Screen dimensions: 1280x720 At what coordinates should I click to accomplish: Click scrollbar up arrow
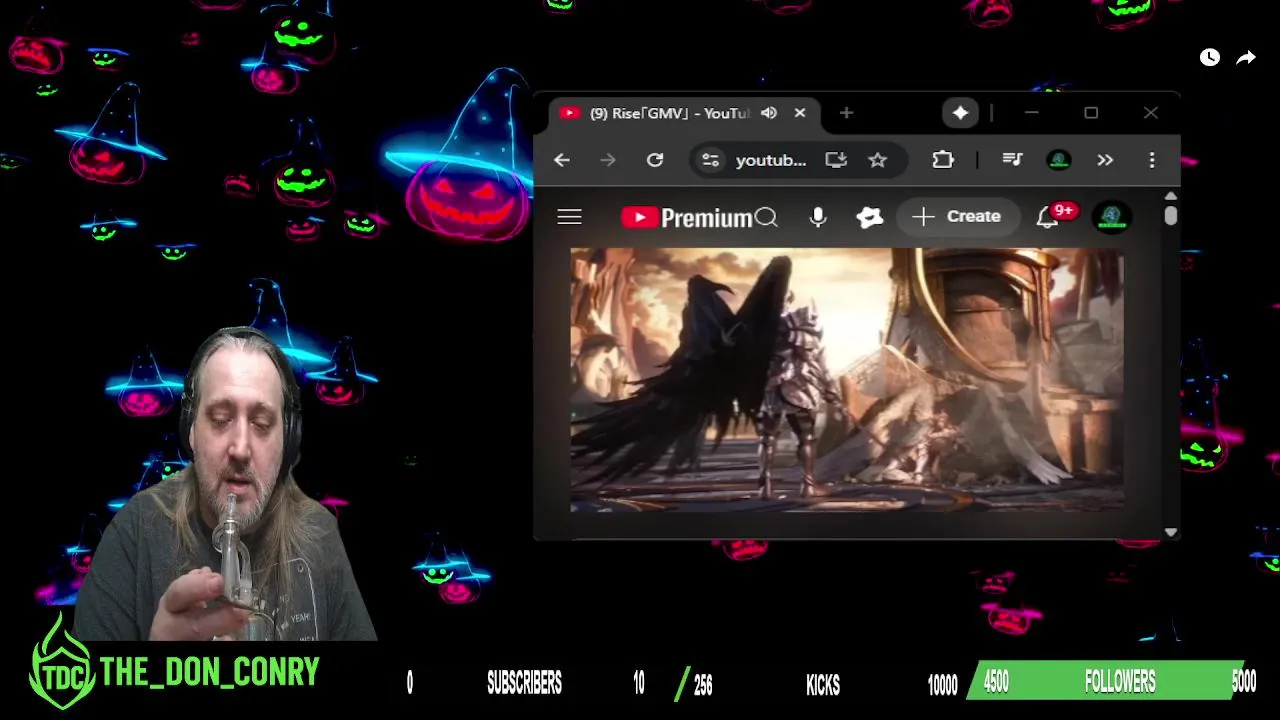pos(1171,195)
